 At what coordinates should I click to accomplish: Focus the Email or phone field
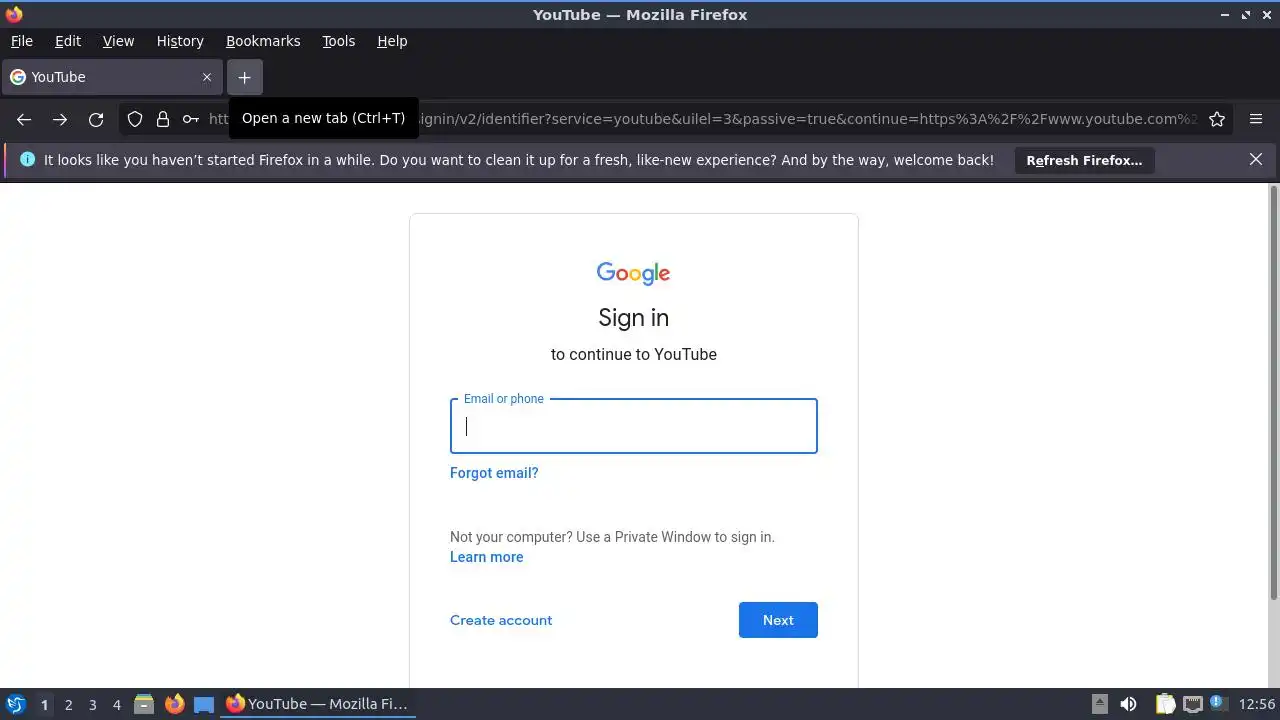pos(634,426)
